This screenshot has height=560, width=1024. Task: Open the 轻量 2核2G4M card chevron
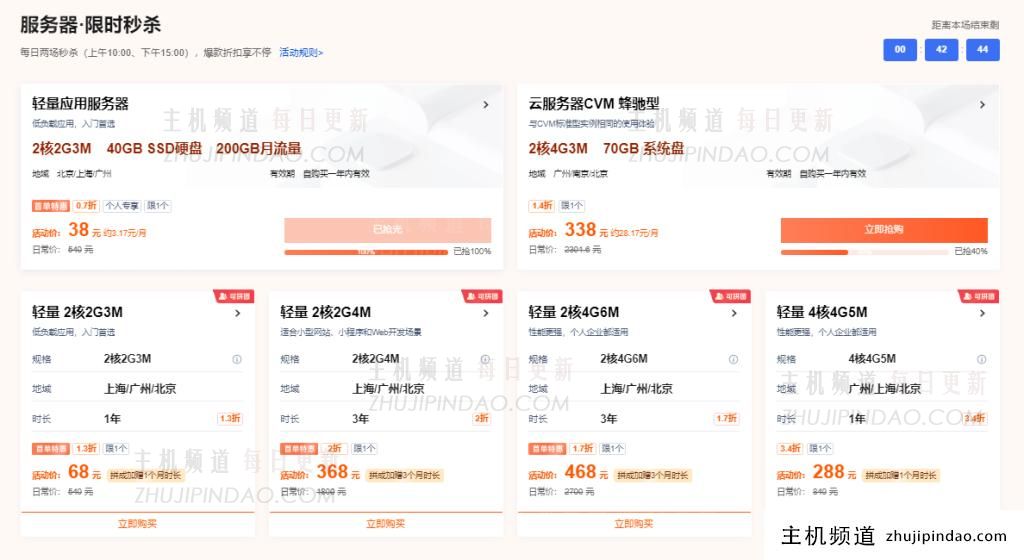[x=486, y=313]
